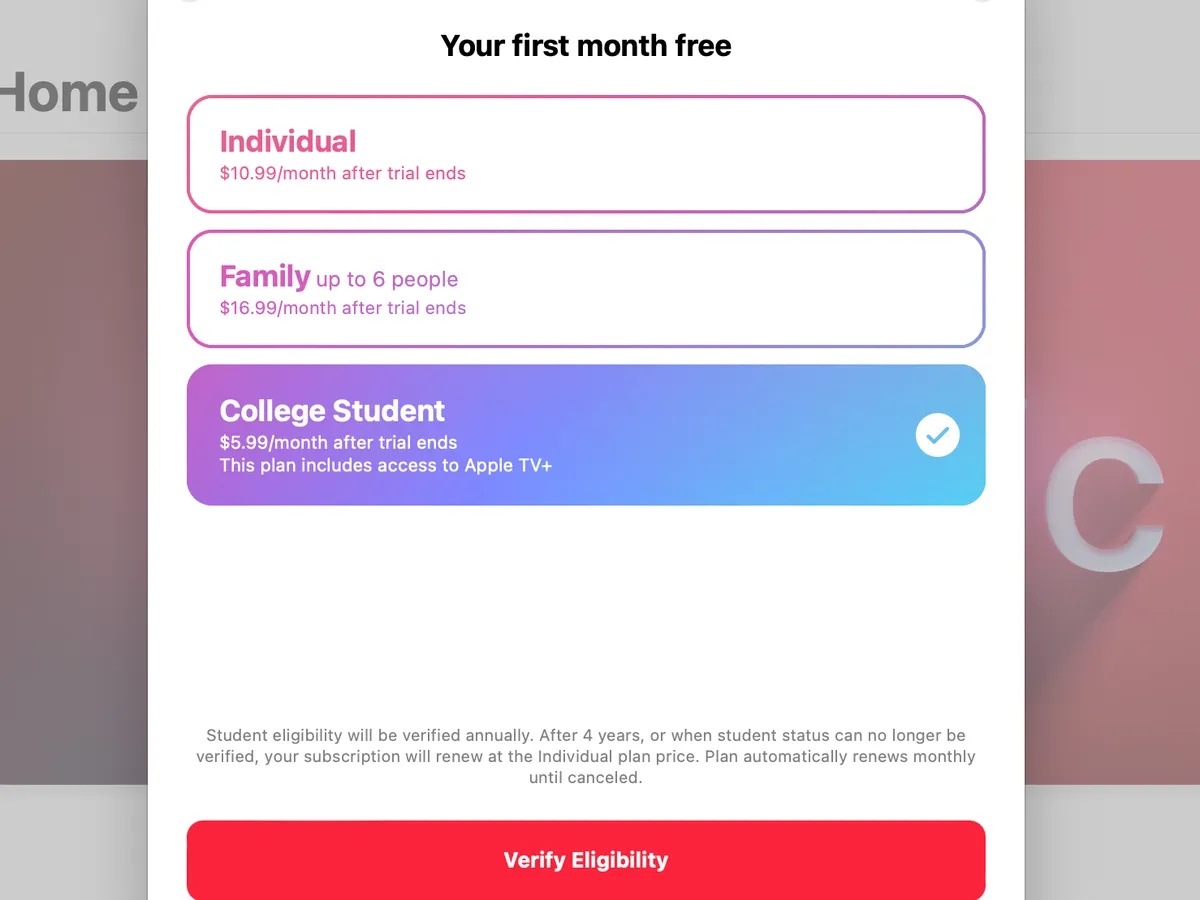Choose the Family plan option
The image size is (1200, 900).
click(x=586, y=289)
